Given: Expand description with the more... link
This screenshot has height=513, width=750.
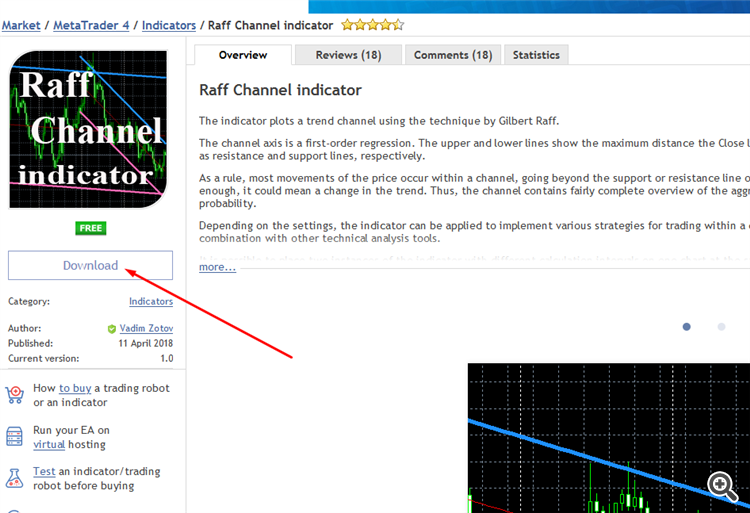Looking at the screenshot, I should [x=217, y=267].
